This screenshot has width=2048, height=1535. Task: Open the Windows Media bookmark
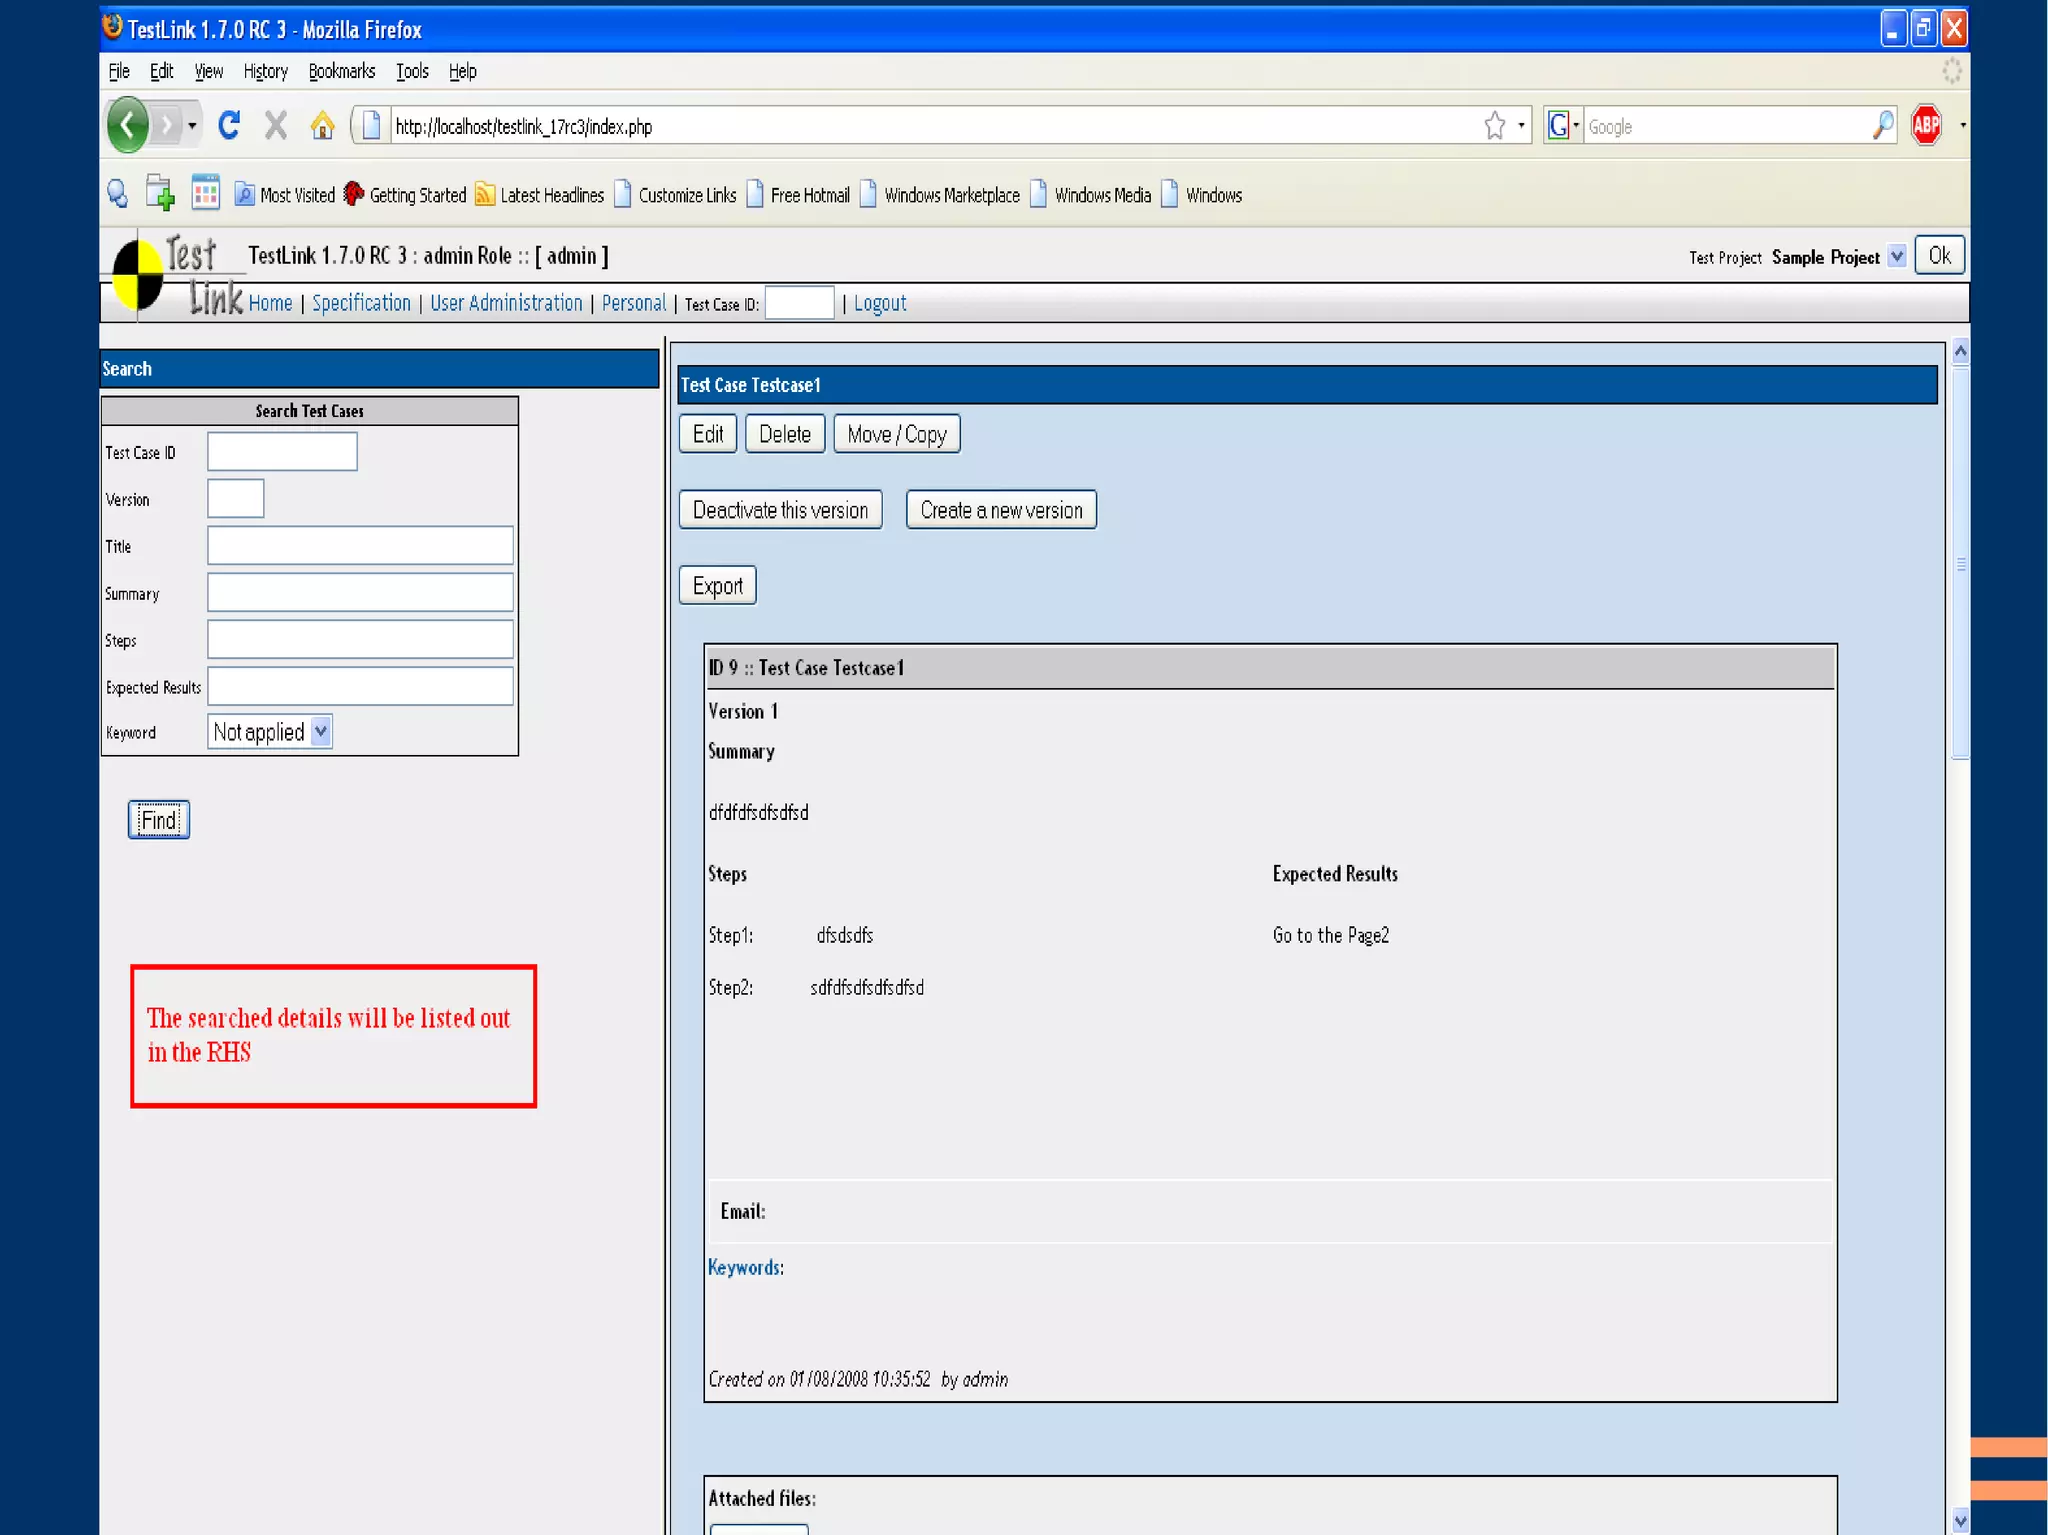point(1091,195)
